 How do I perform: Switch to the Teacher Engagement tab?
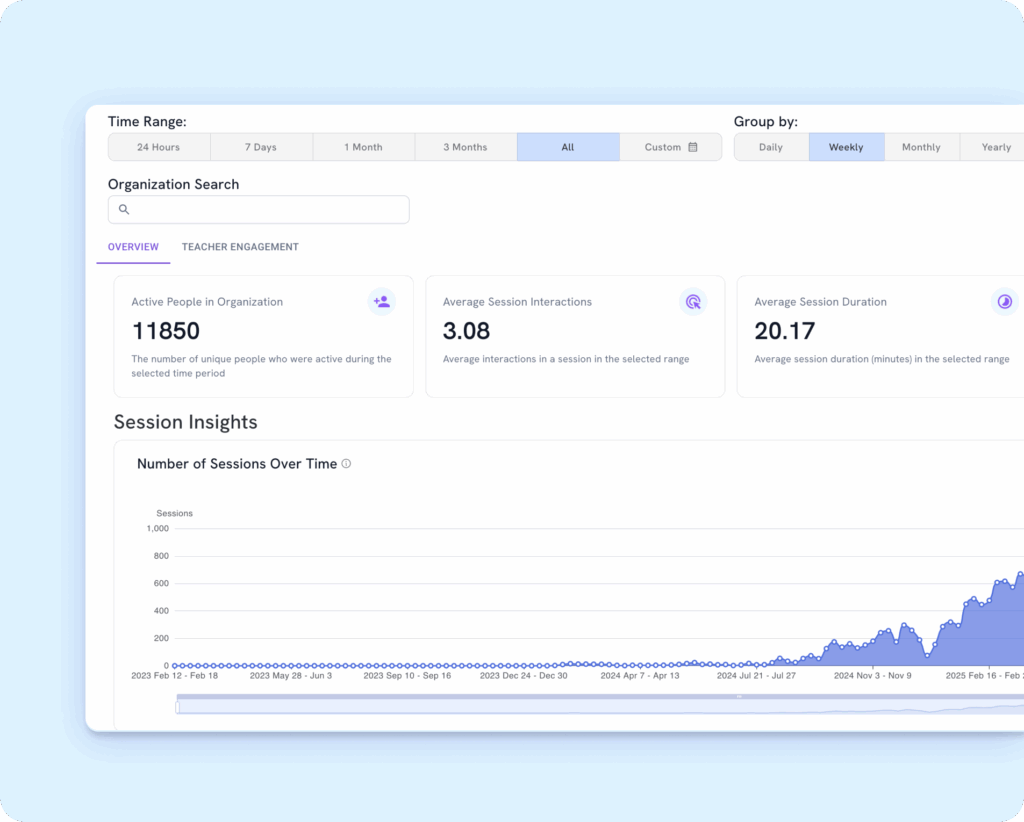[x=240, y=247]
